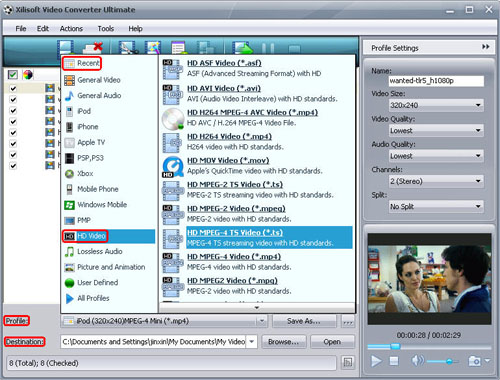Click the Add Profile list icon
The width and height of the screenshot is (500, 380).
pos(178,47)
